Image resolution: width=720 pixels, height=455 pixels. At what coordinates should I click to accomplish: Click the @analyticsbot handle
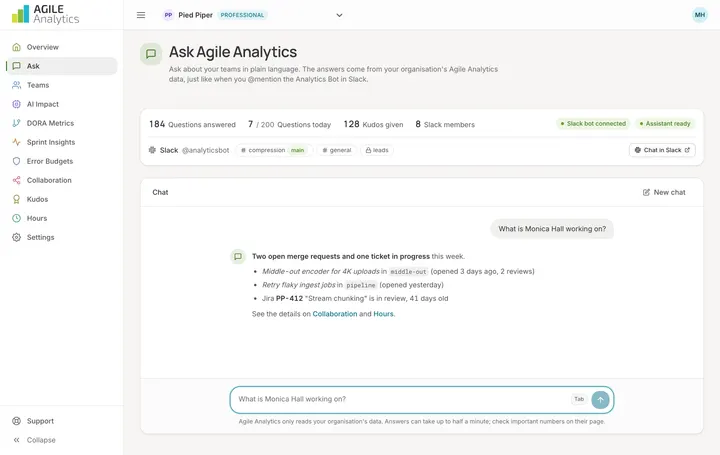pyautogui.click(x=205, y=150)
